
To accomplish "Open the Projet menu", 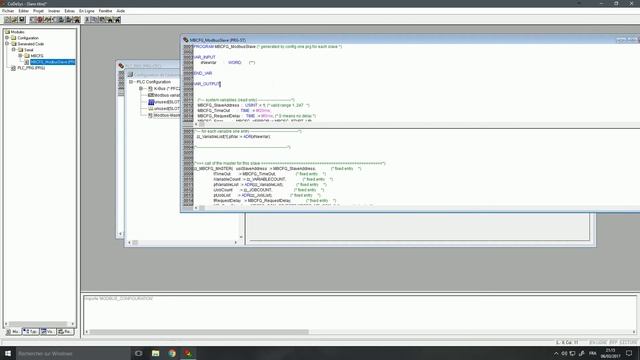I will 38,11.
